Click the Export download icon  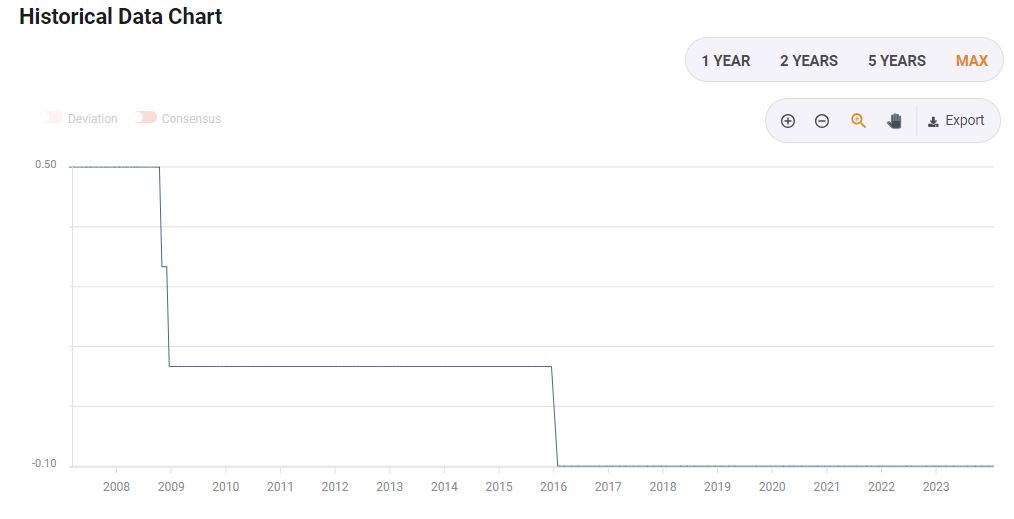click(933, 121)
